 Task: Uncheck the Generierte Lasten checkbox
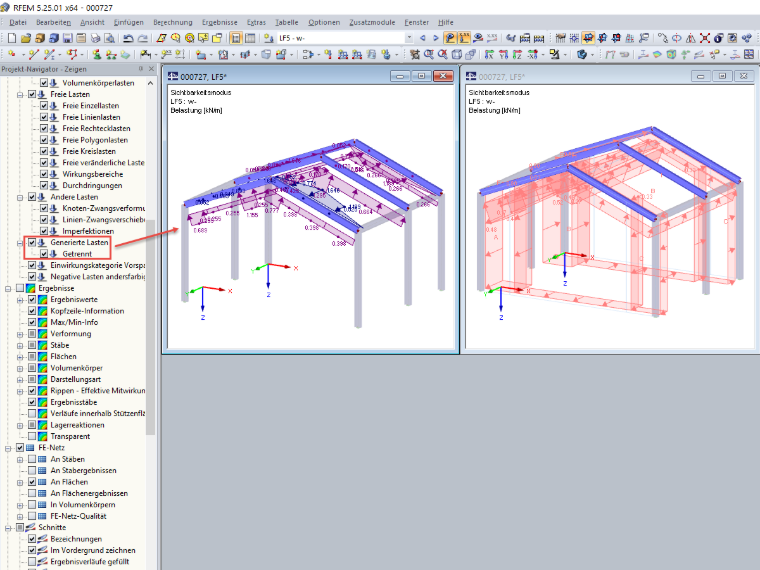click(x=32, y=242)
